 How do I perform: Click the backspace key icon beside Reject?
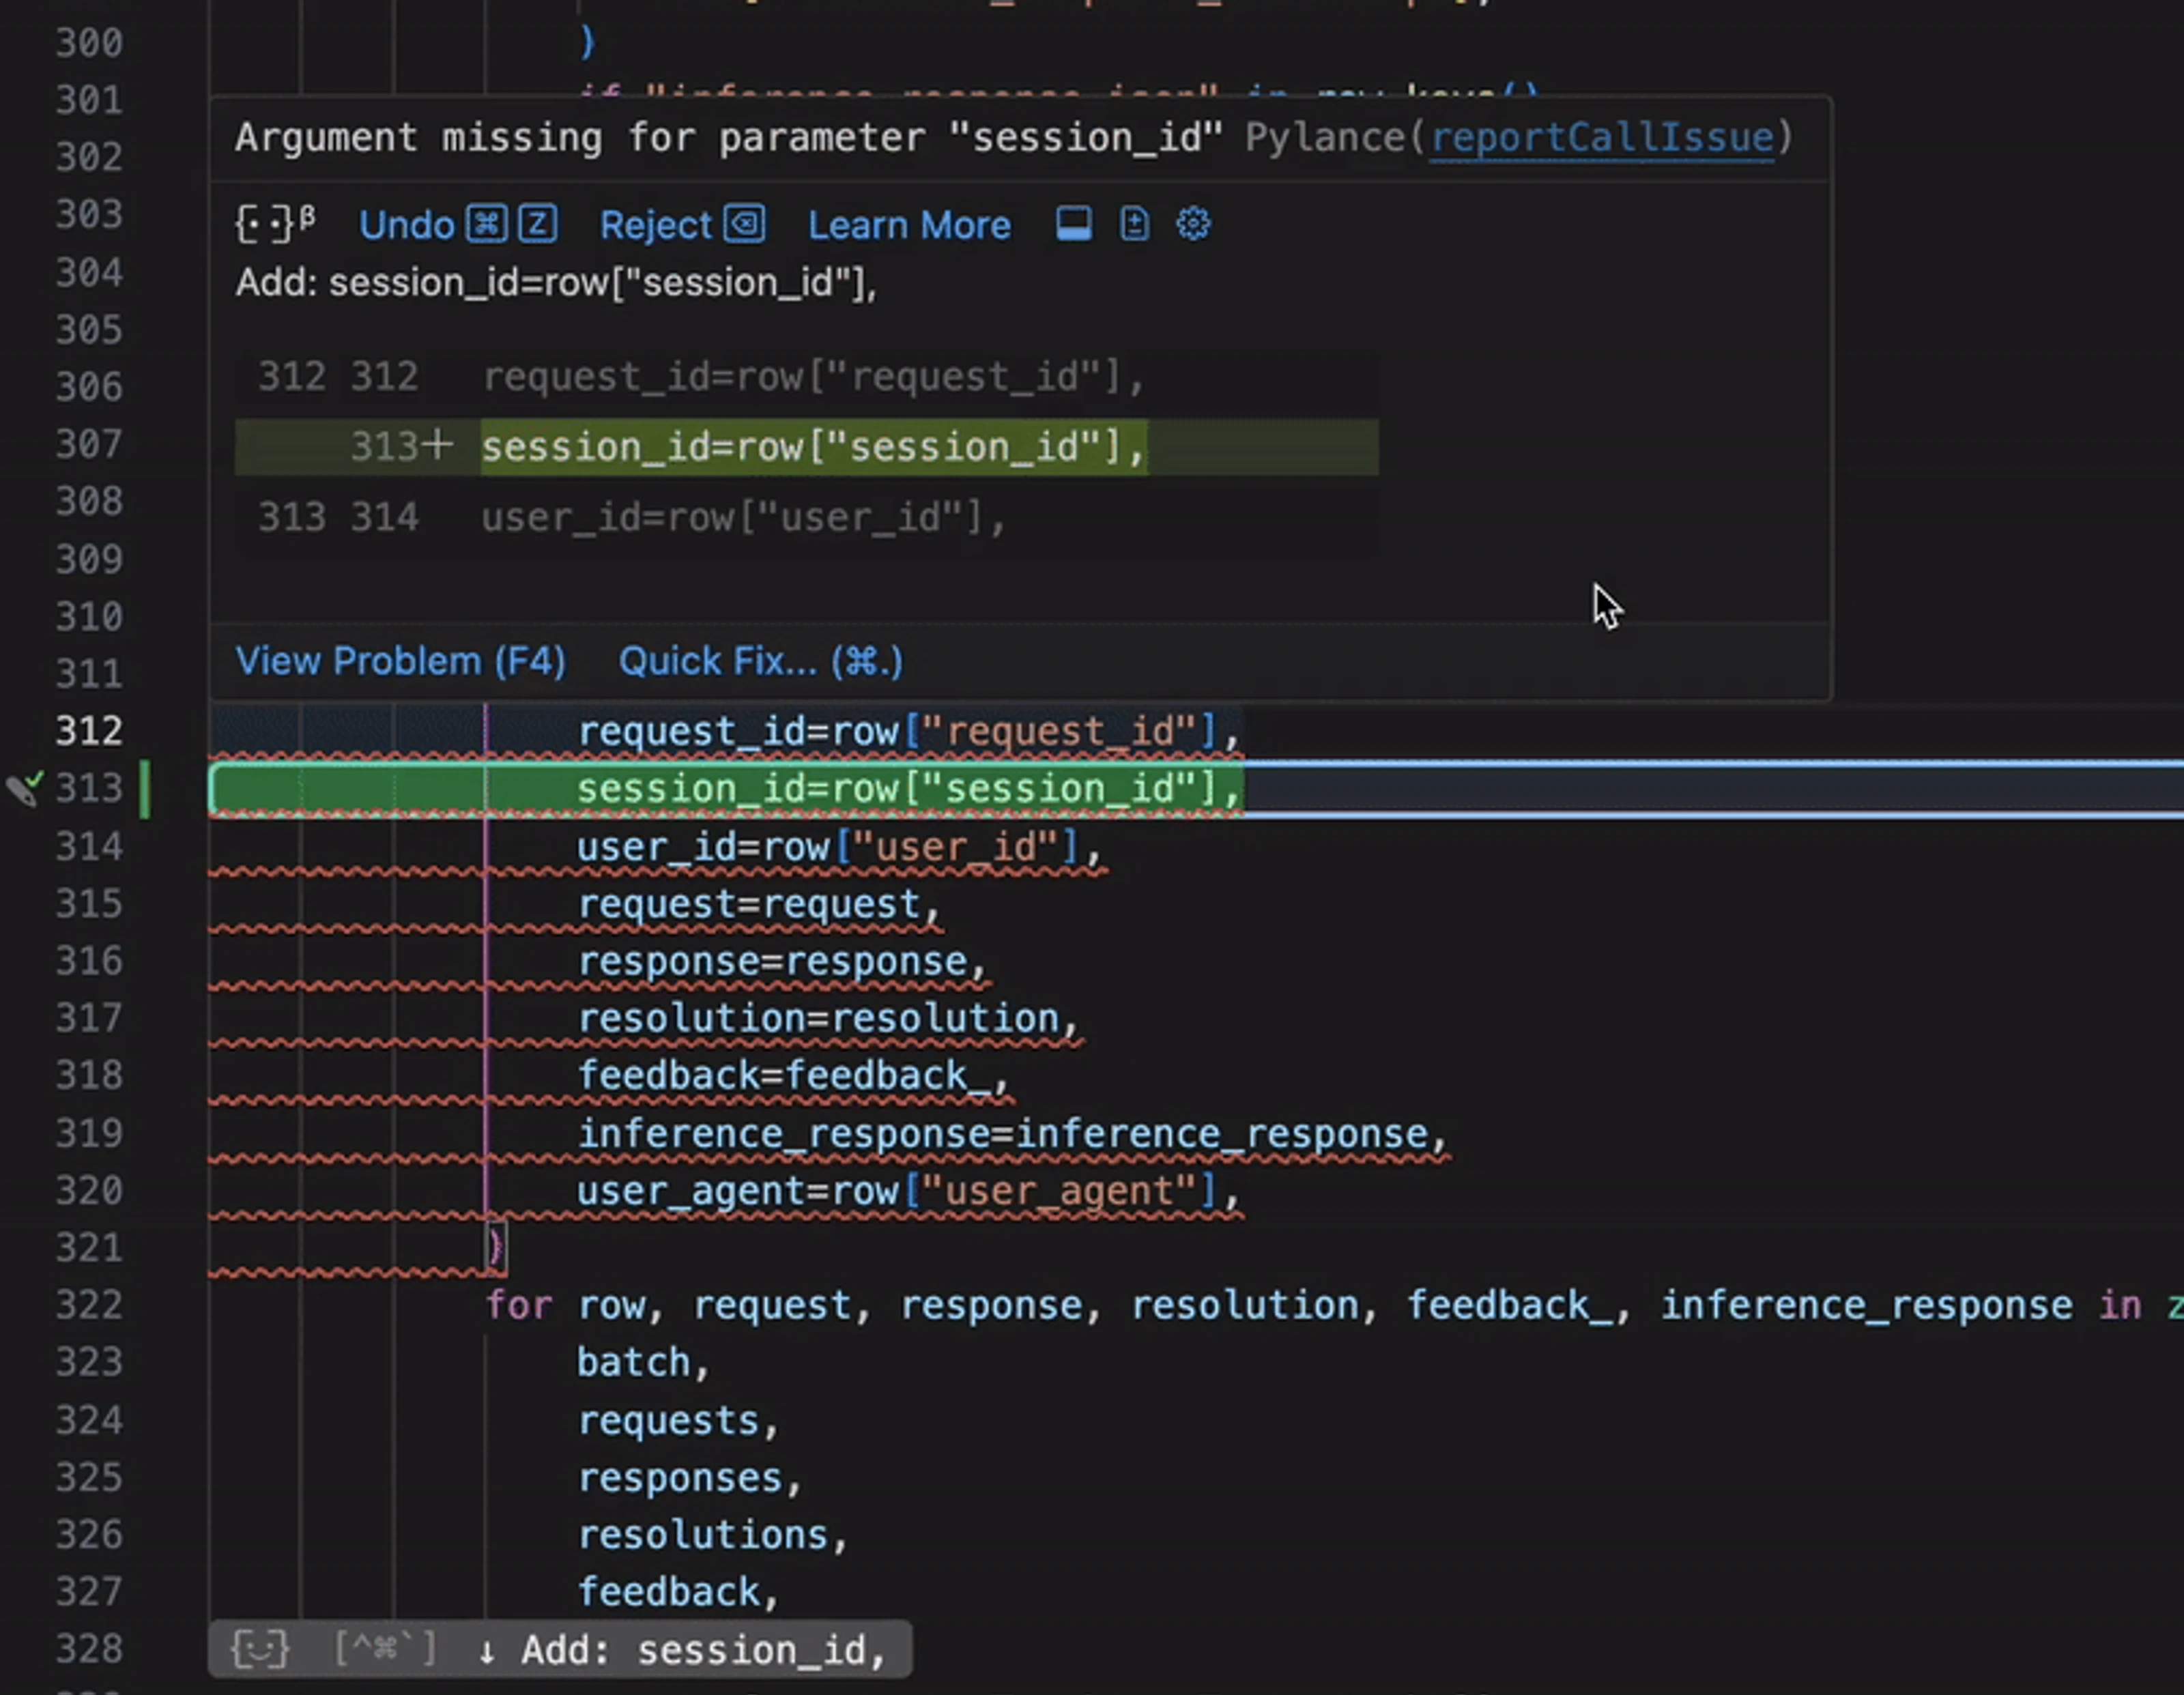745,224
